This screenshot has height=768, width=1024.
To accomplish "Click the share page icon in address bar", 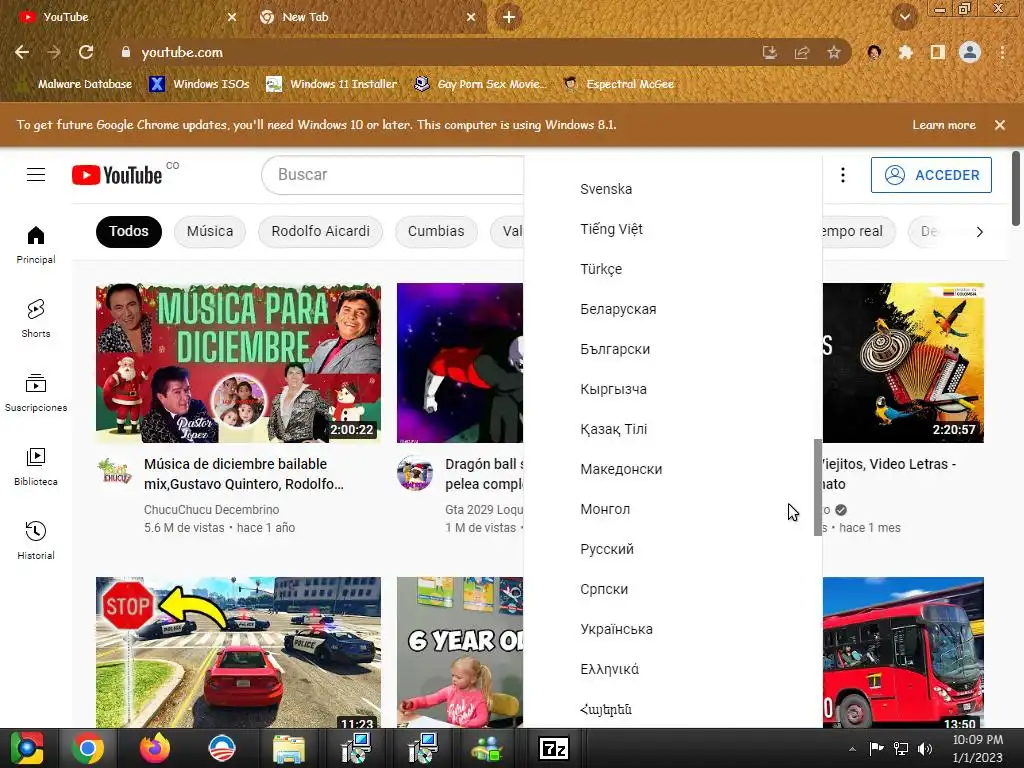I will pyautogui.click(x=801, y=52).
